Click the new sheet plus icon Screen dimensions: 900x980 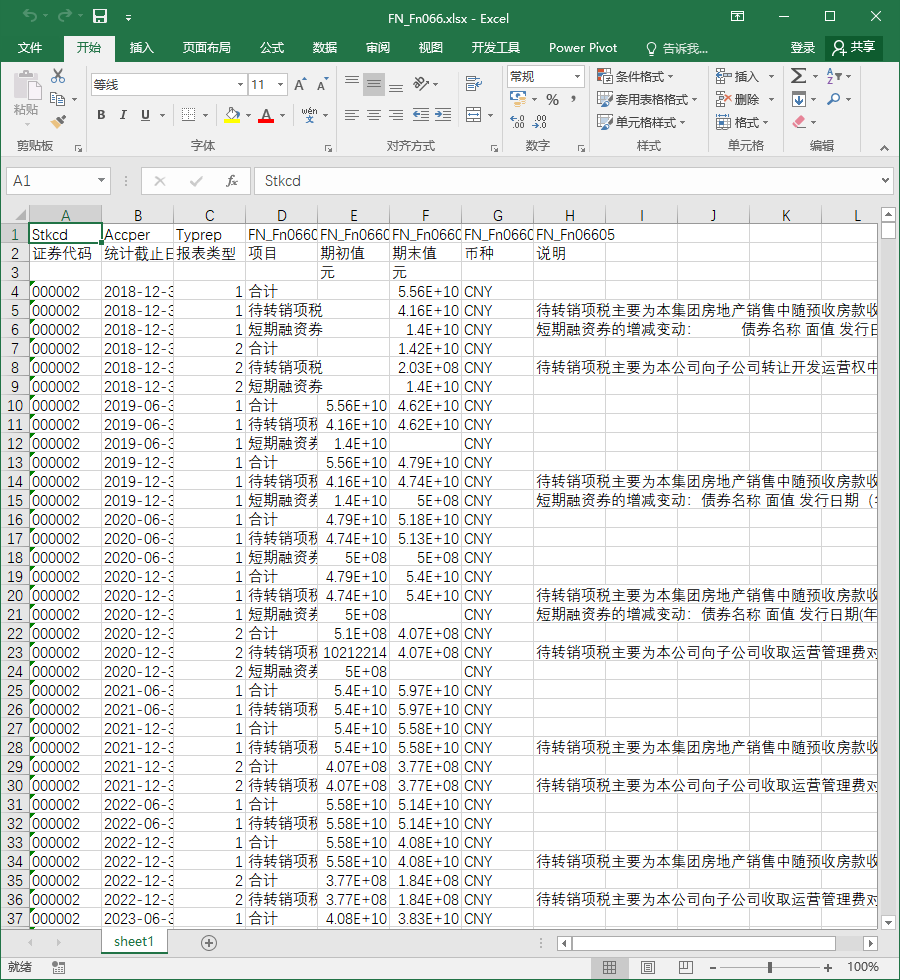(209, 943)
